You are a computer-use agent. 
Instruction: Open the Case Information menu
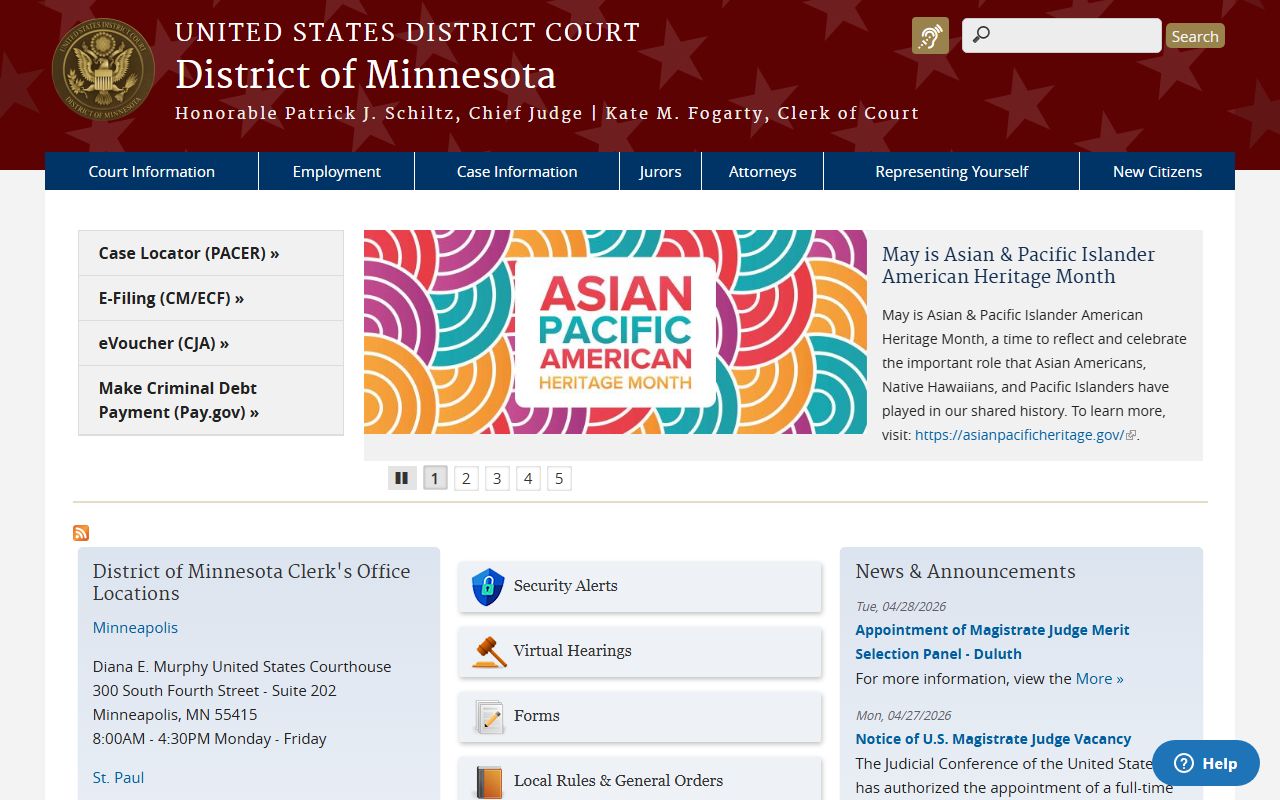tap(517, 171)
